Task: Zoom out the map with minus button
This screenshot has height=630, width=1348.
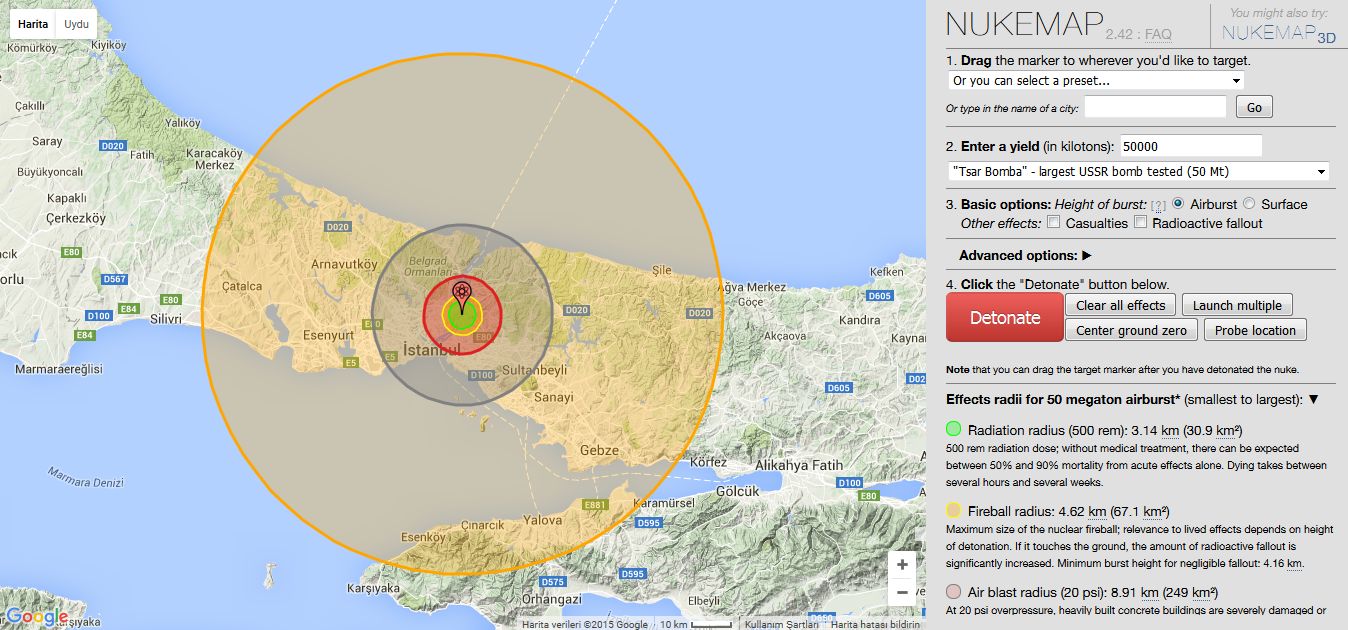Action: coord(902,592)
